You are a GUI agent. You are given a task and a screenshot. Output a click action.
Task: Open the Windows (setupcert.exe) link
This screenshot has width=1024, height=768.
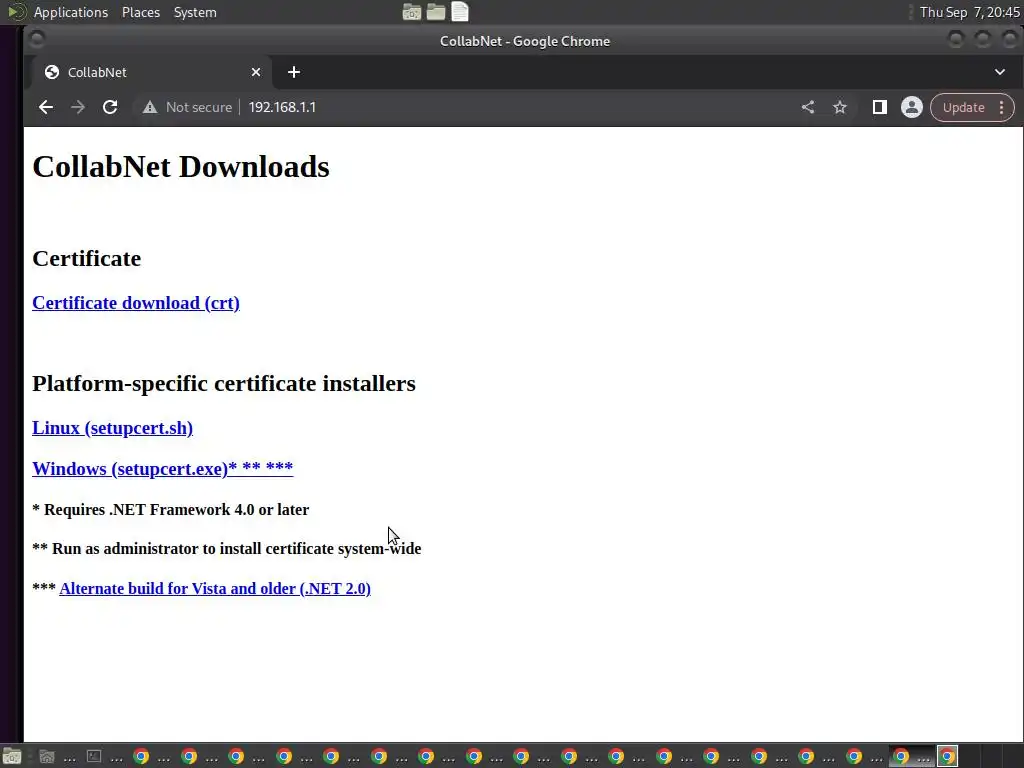(x=163, y=468)
